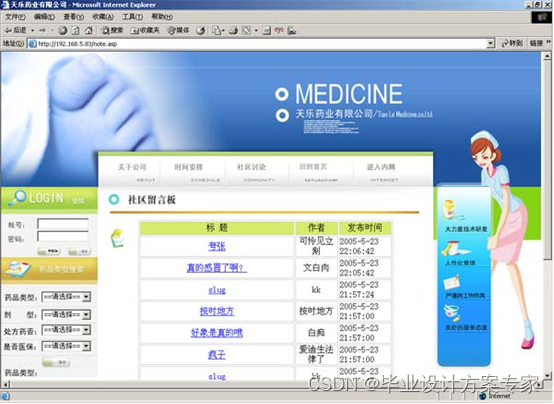The image size is (554, 404).
Task: Click the vertical scrollbar up arrow
Action: pyautogui.click(x=547, y=56)
